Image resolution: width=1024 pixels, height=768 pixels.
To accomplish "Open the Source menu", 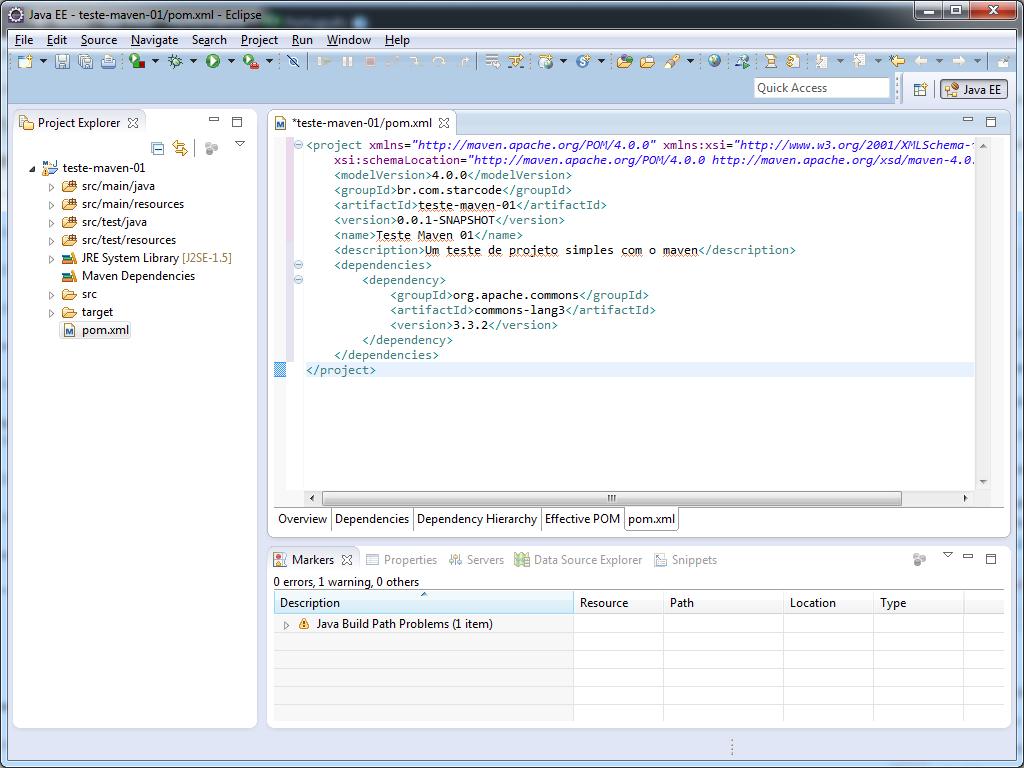I will (x=99, y=40).
